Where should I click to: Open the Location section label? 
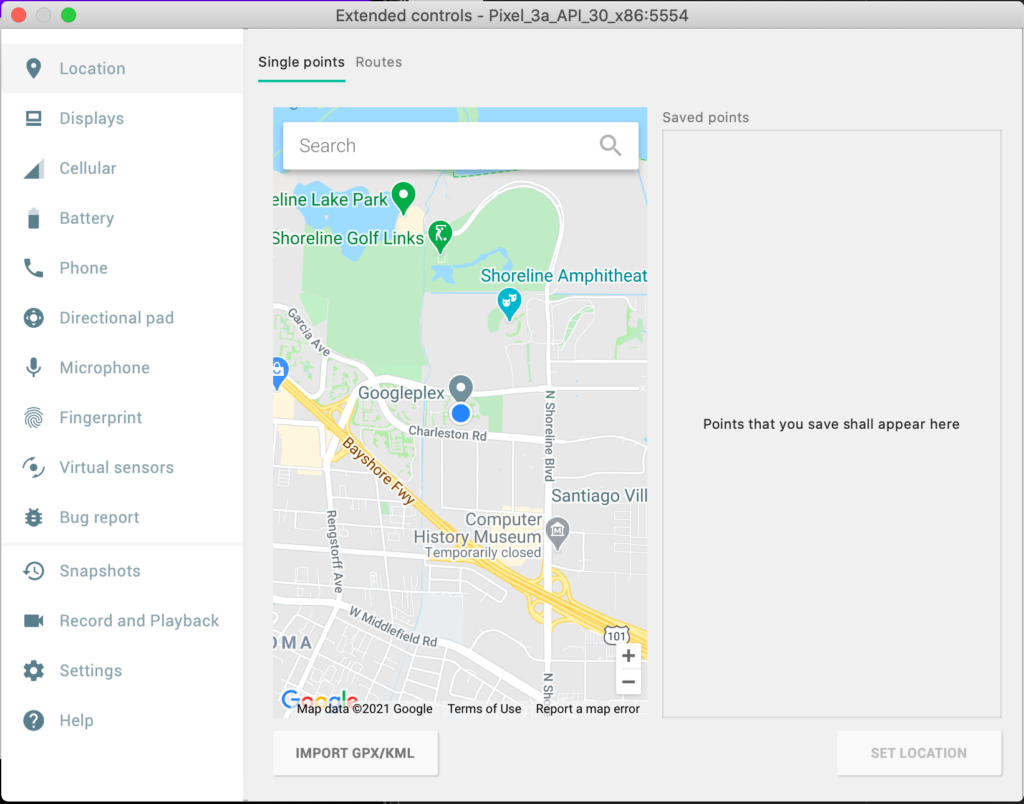click(92, 69)
